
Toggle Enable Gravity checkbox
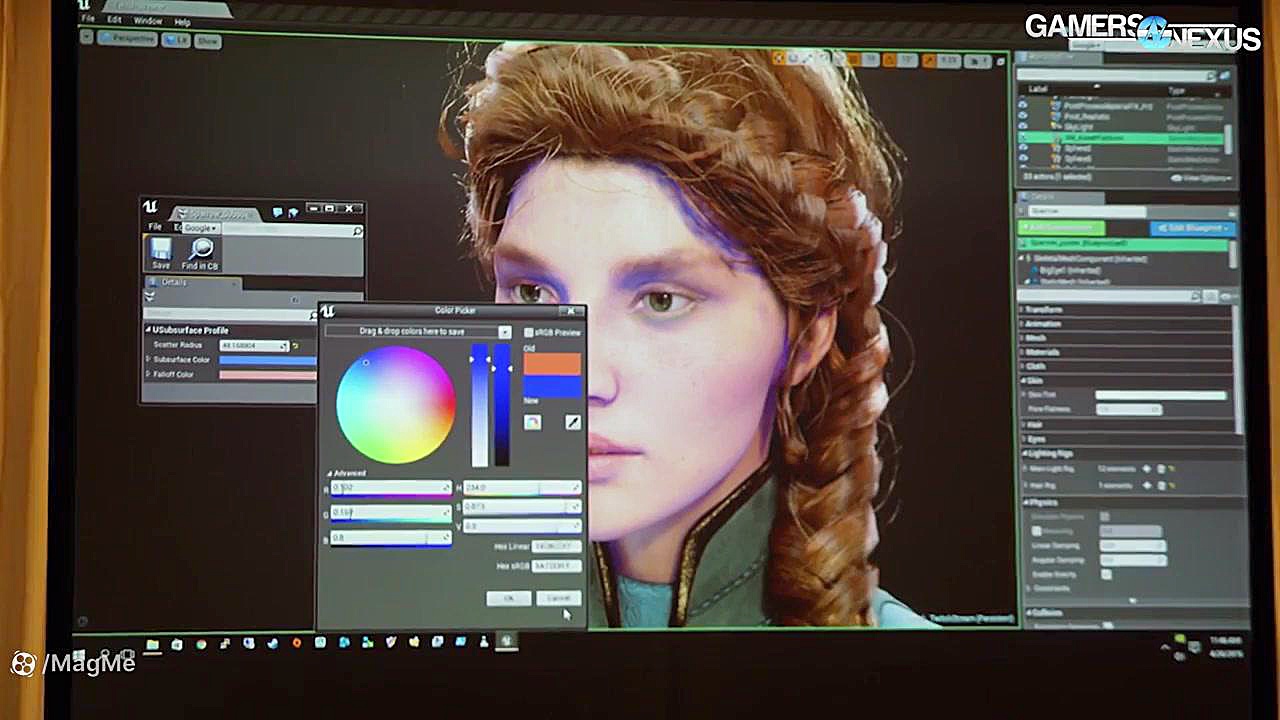(x=1106, y=574)
